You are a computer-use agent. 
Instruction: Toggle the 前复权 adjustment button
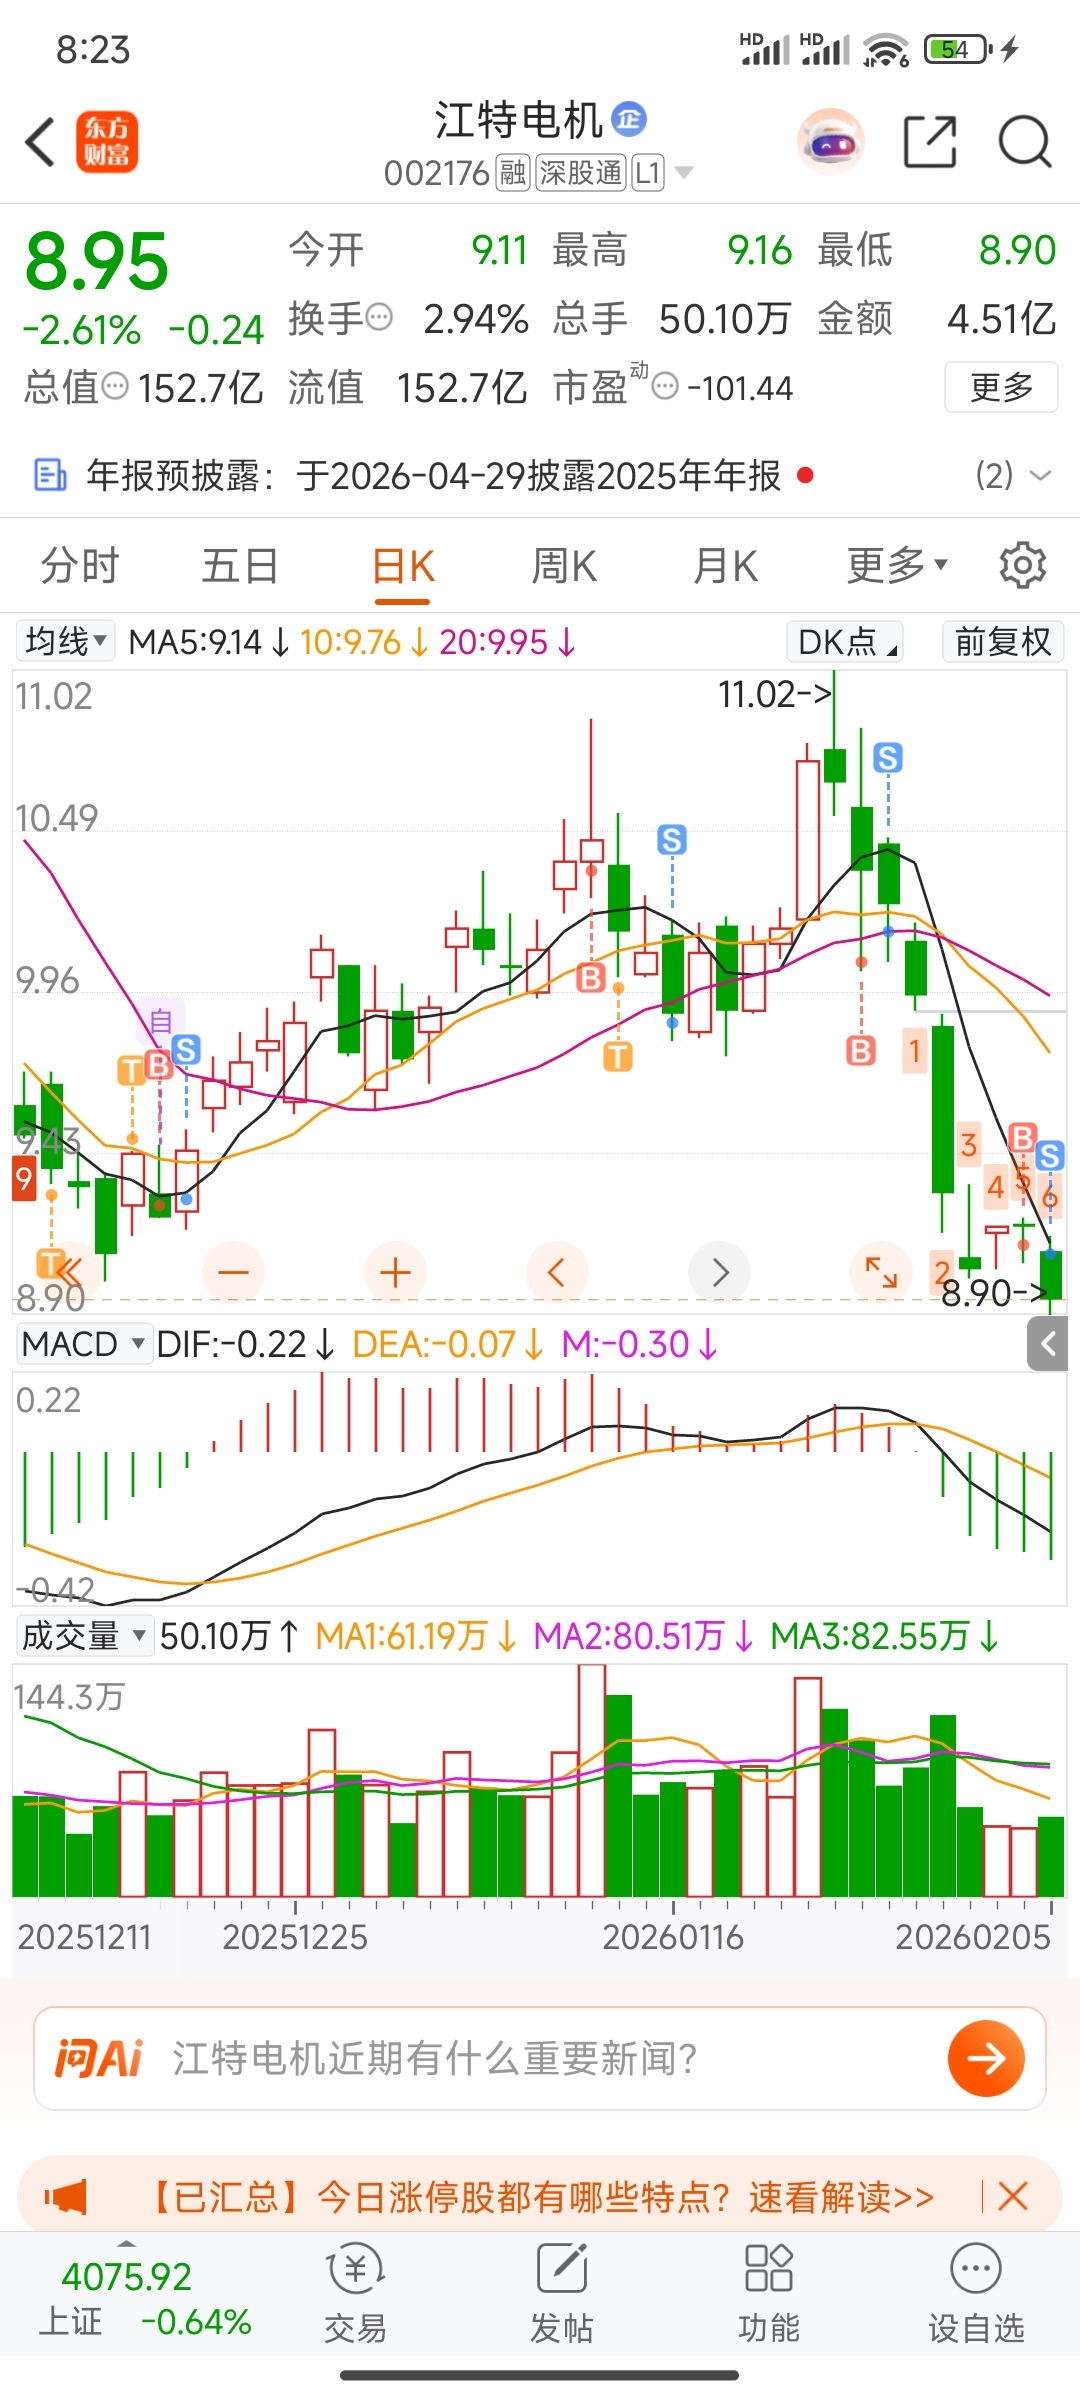tap(1003, 641)
